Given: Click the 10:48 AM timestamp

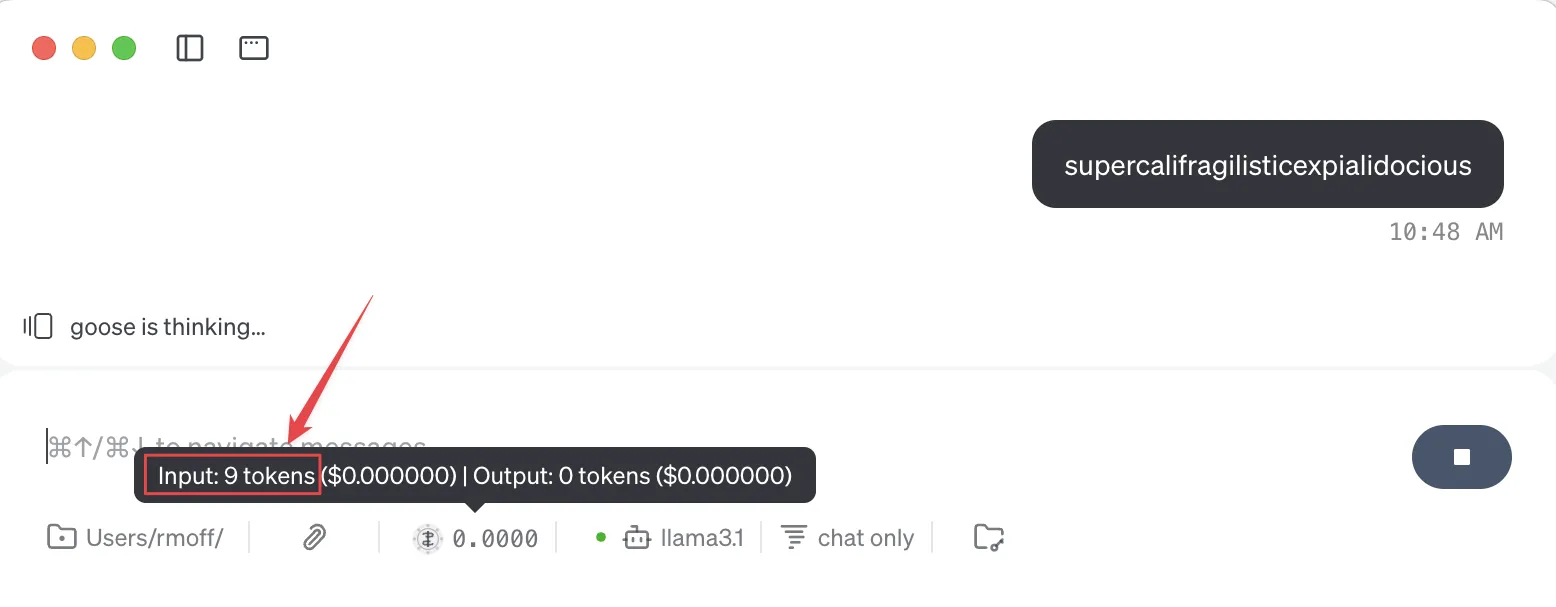Looking at the screenshot, I should [1445, 232].
